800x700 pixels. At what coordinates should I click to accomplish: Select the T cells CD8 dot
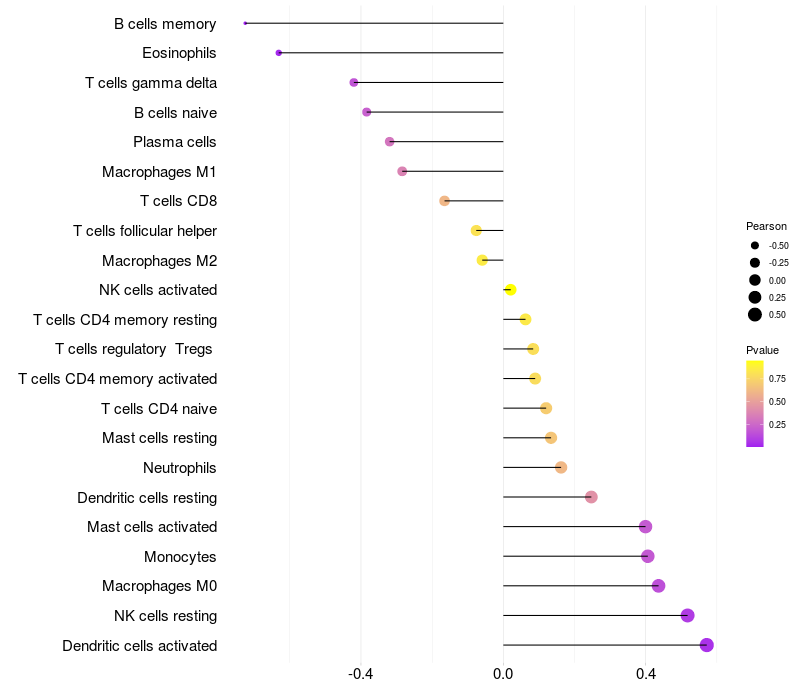[x=445, y=201]
